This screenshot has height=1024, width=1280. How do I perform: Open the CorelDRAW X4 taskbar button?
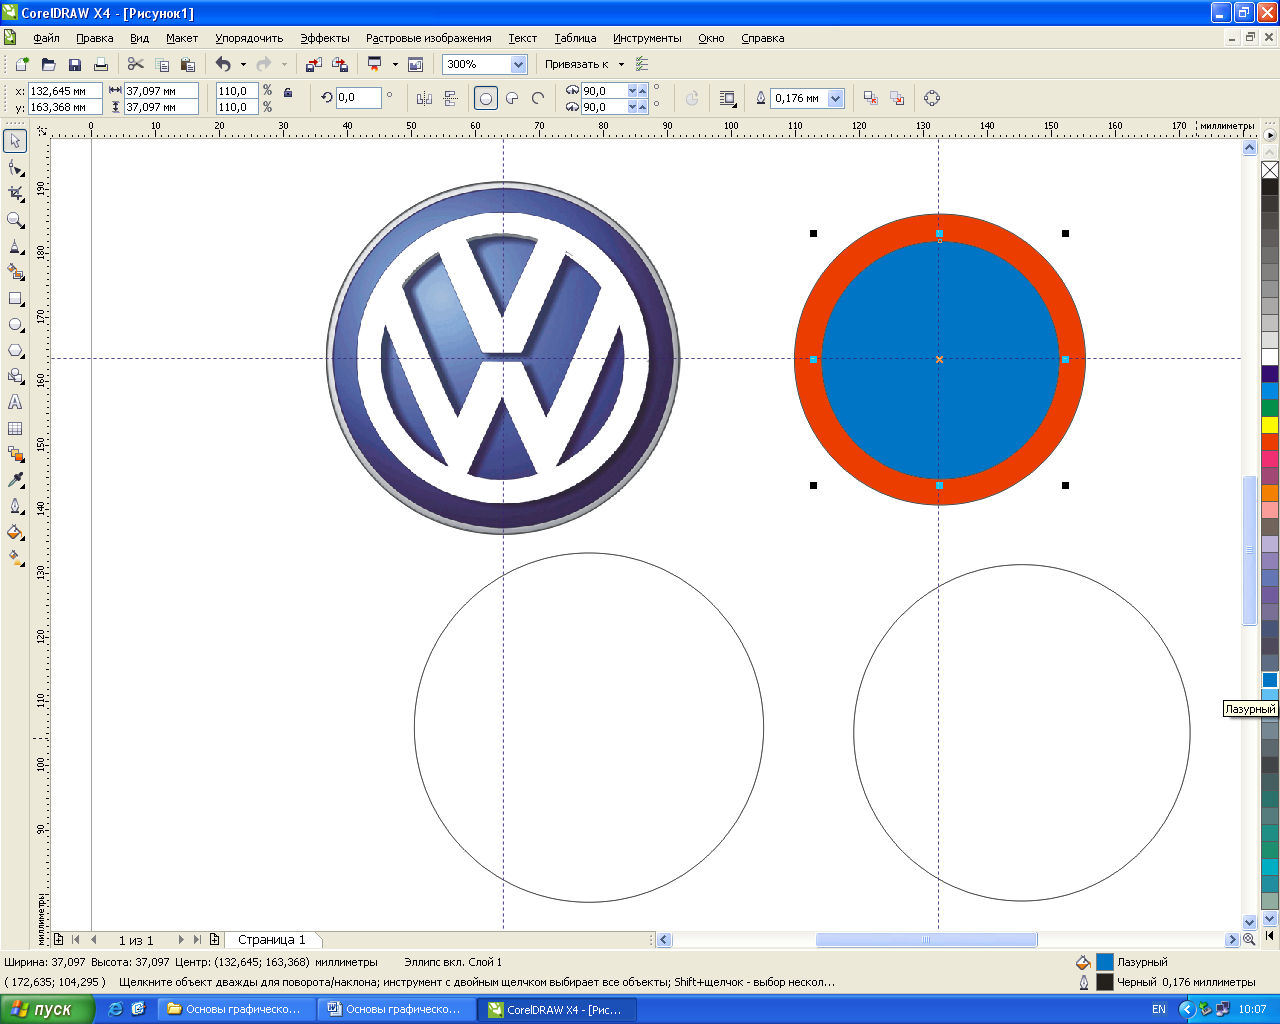[556, 1009]
